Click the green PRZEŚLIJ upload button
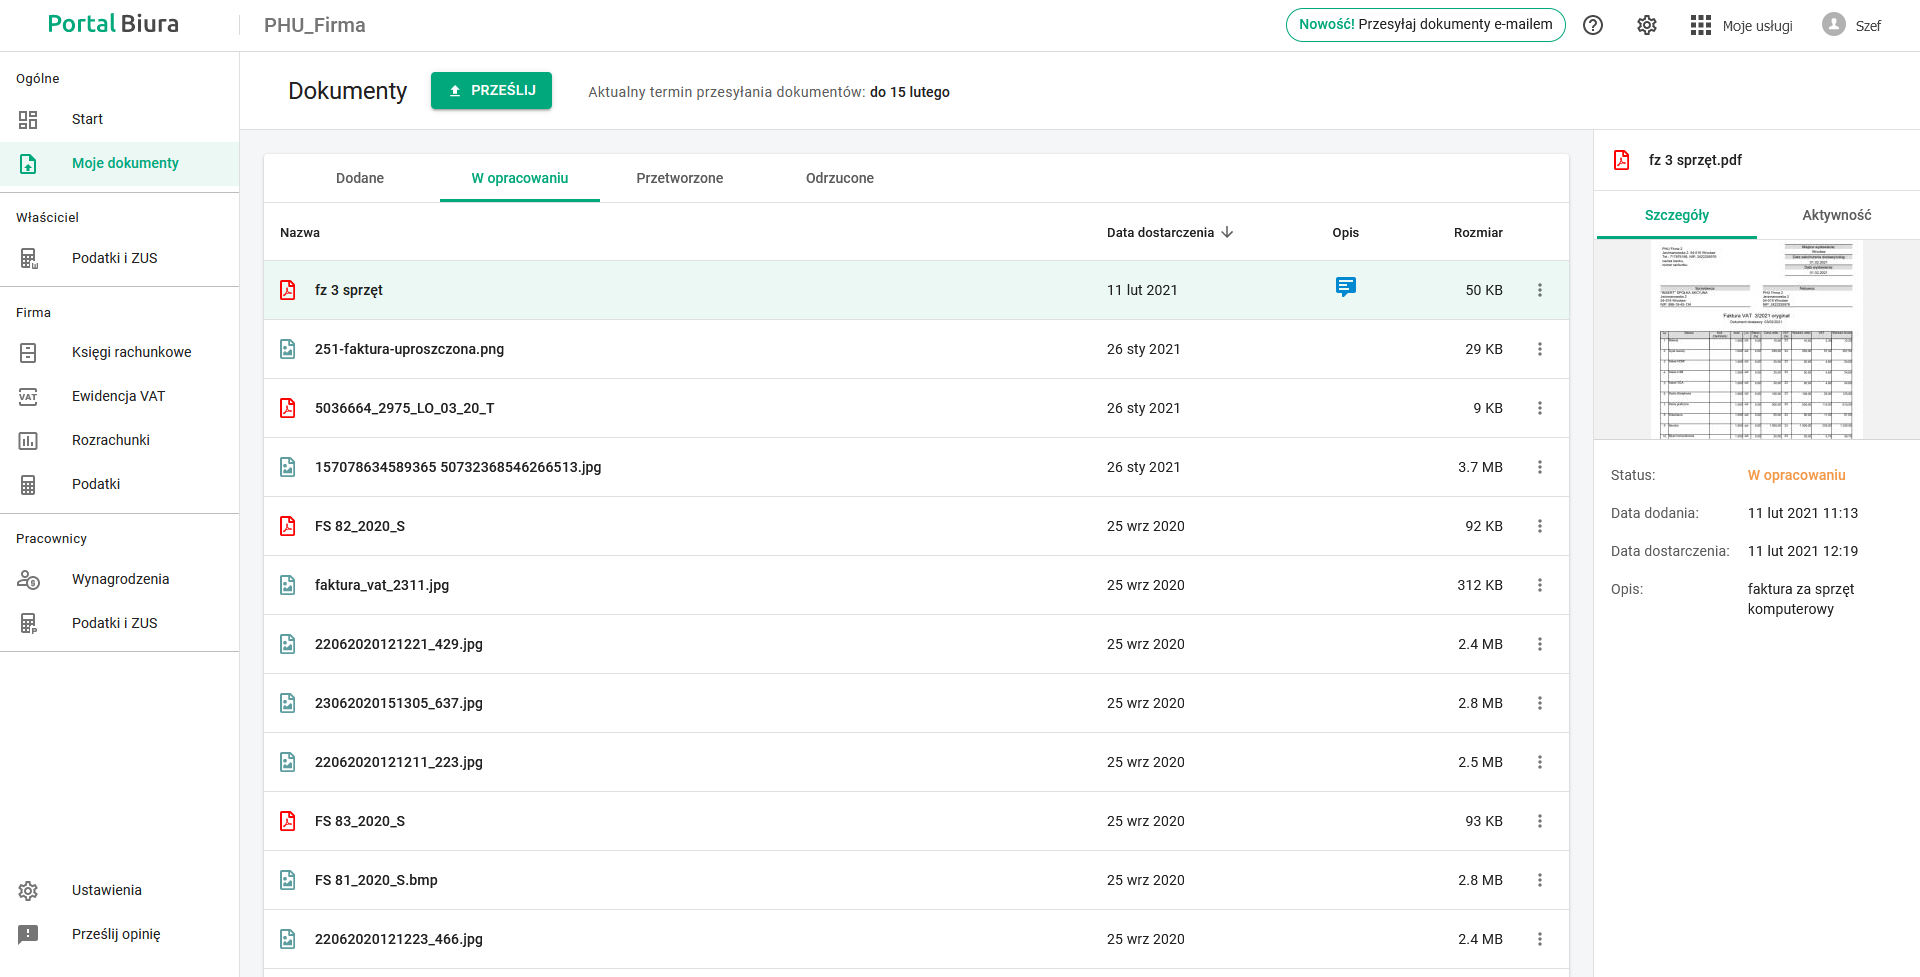 tap(491, 90)
